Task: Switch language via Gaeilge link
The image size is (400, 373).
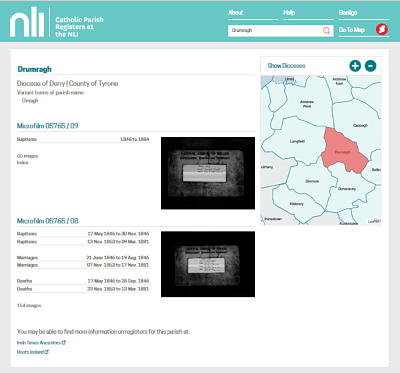Action: [348, 13]
